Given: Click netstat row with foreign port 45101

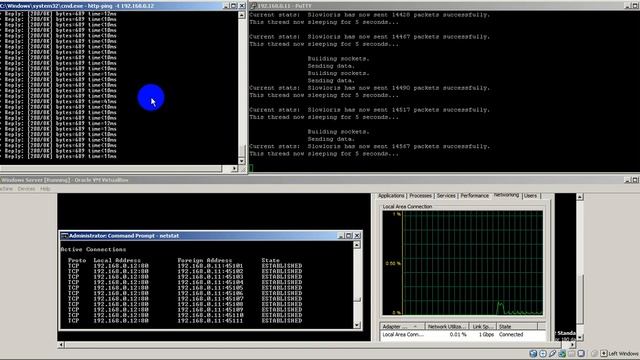Looking at the screenshot, I should pos(185,266).
